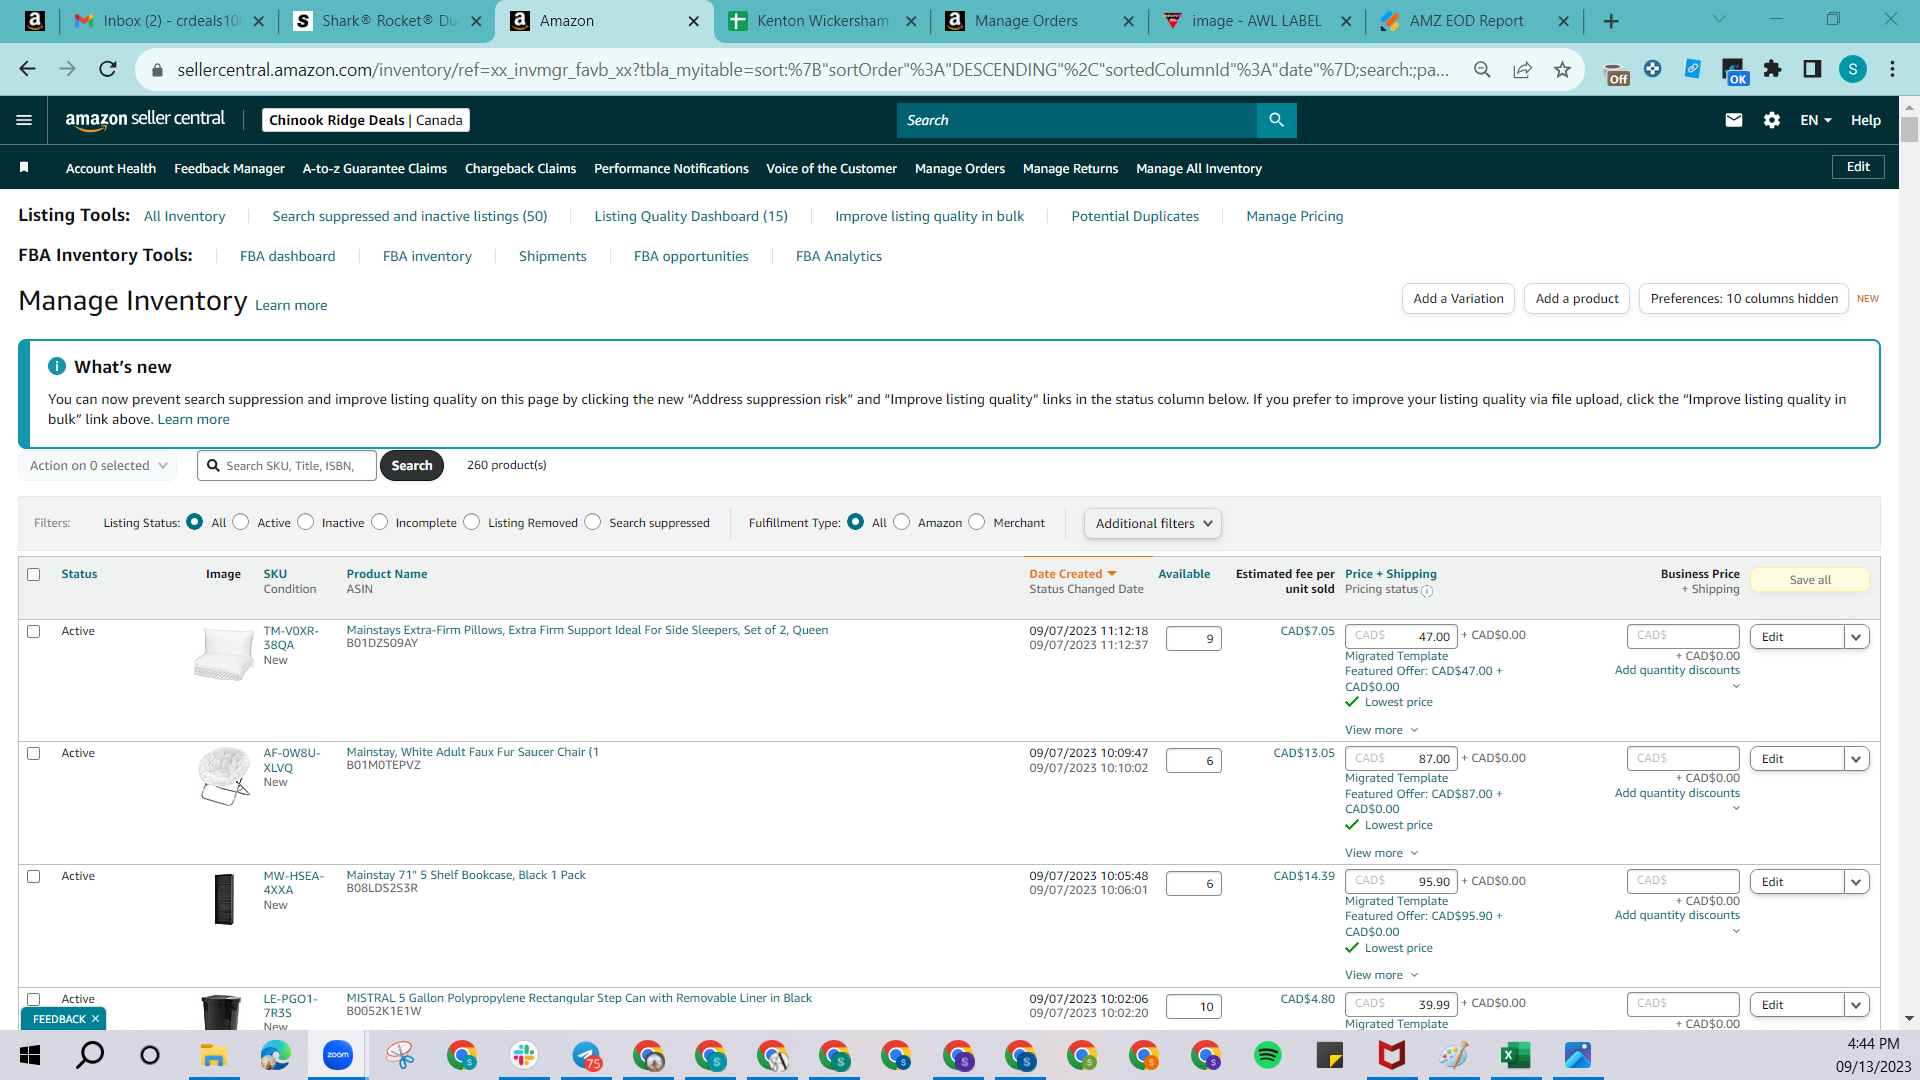This screenshot has width=1920, height=1080.
Task: Open Preferences: 10 columns hidden
Action: [x=1744, y=298]
